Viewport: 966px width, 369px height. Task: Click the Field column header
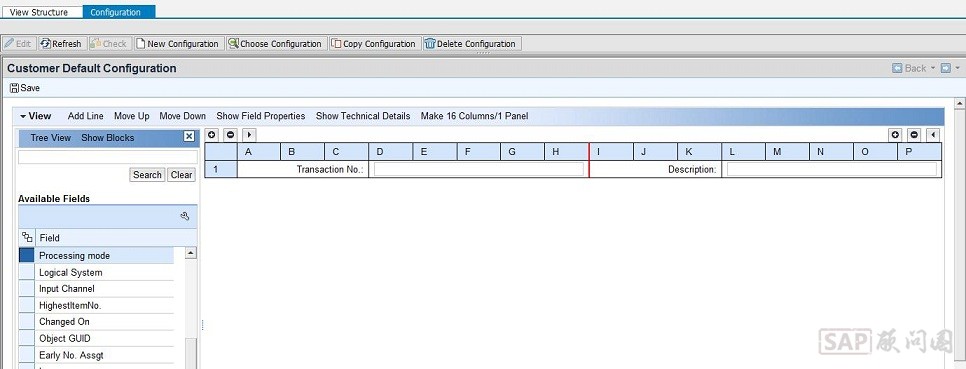point(116,238)
